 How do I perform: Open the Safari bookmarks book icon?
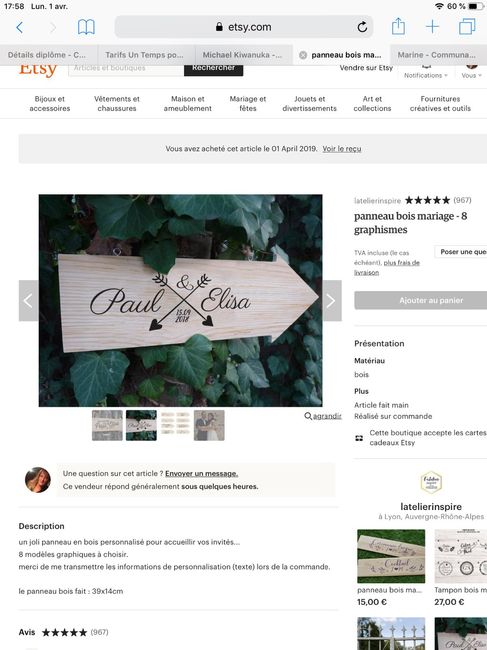point(86,27)
